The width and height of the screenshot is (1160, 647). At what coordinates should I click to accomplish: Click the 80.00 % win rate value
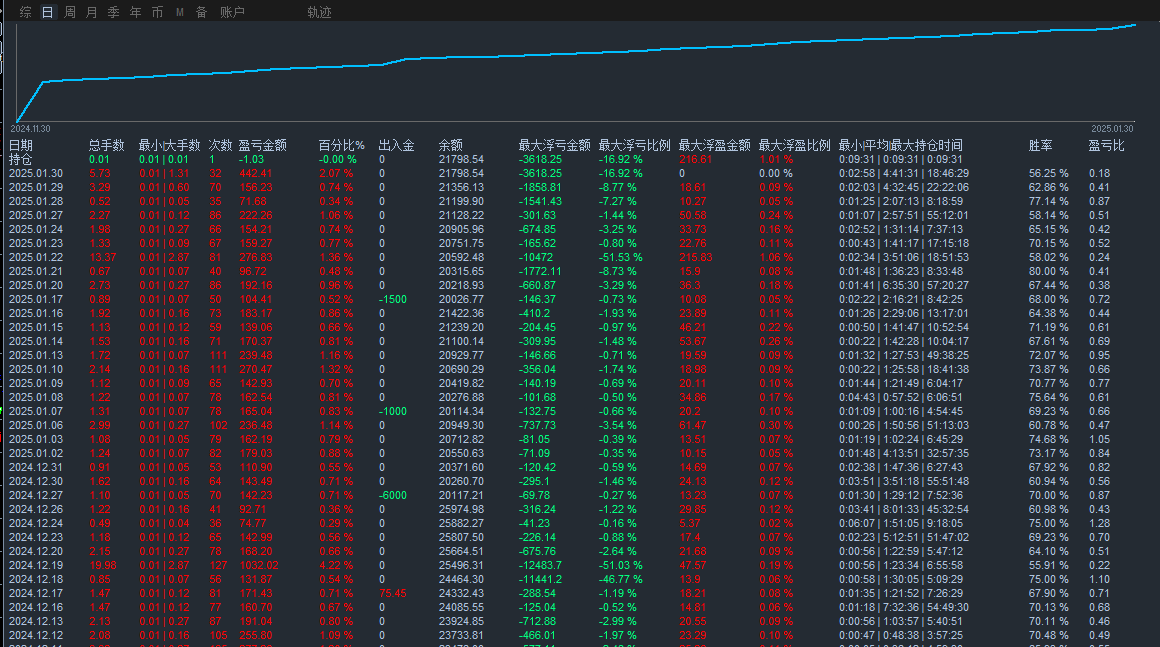pos(1048,271)
